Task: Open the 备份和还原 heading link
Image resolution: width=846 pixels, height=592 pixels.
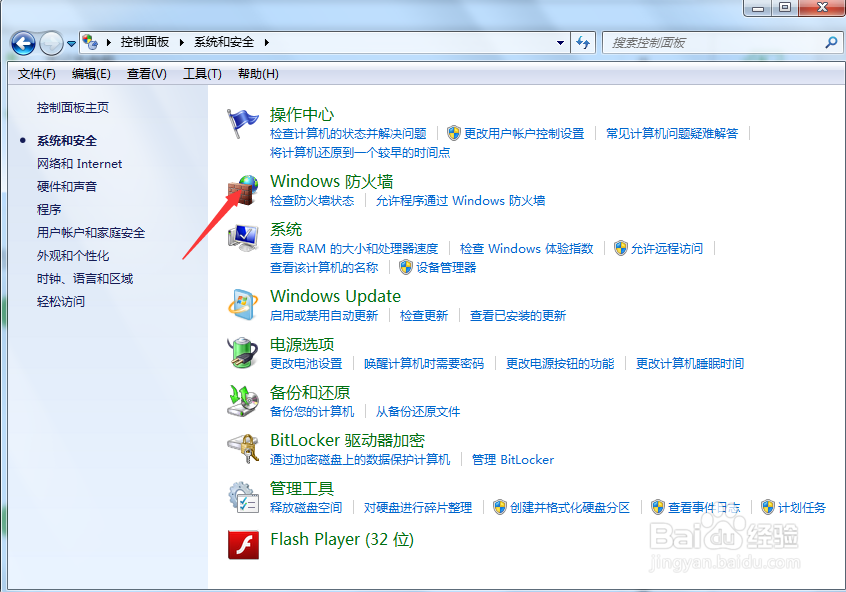Action: pos(310,392)
